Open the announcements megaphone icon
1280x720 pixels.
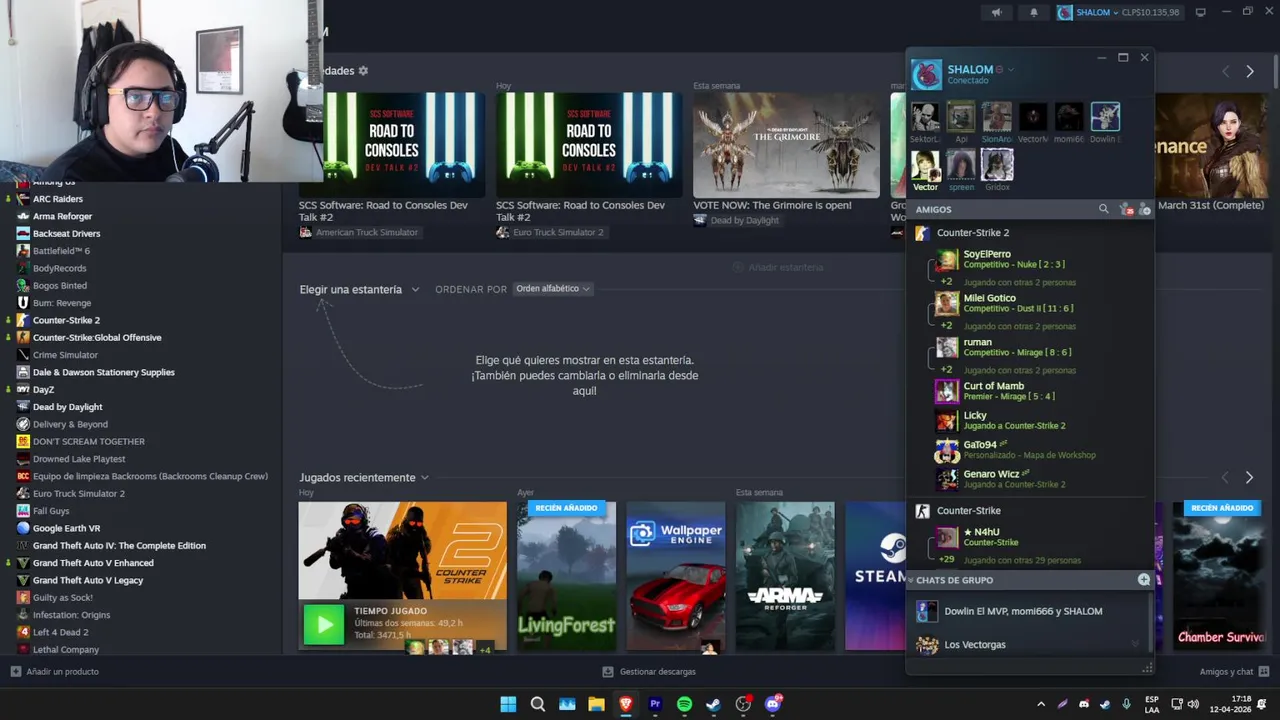click(996, 12)
